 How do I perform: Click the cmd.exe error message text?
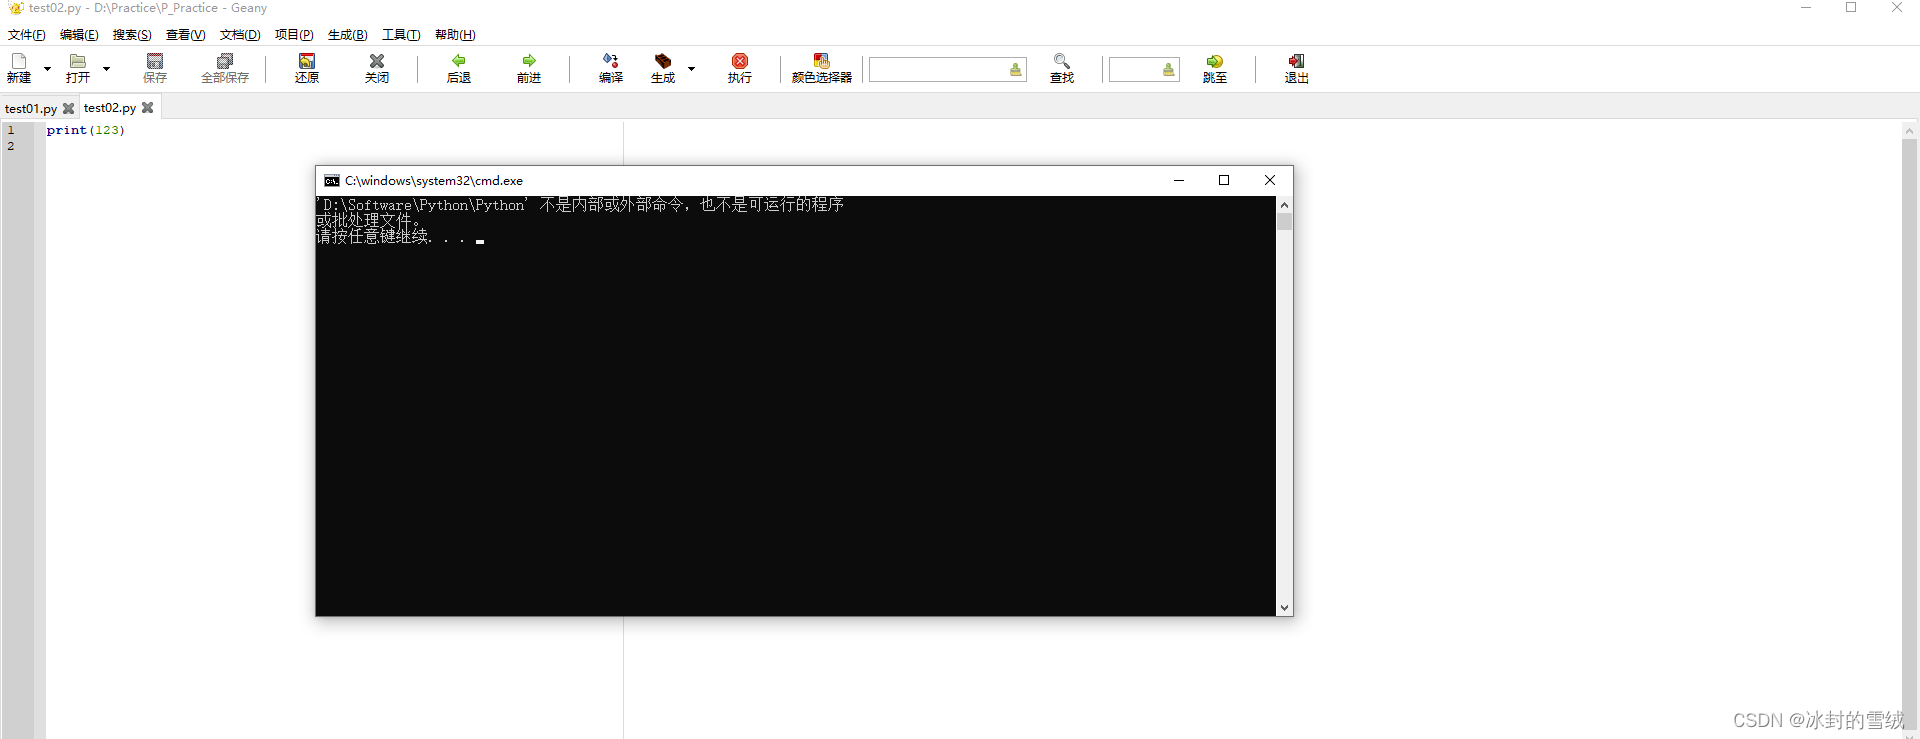(x=580, y=212)
